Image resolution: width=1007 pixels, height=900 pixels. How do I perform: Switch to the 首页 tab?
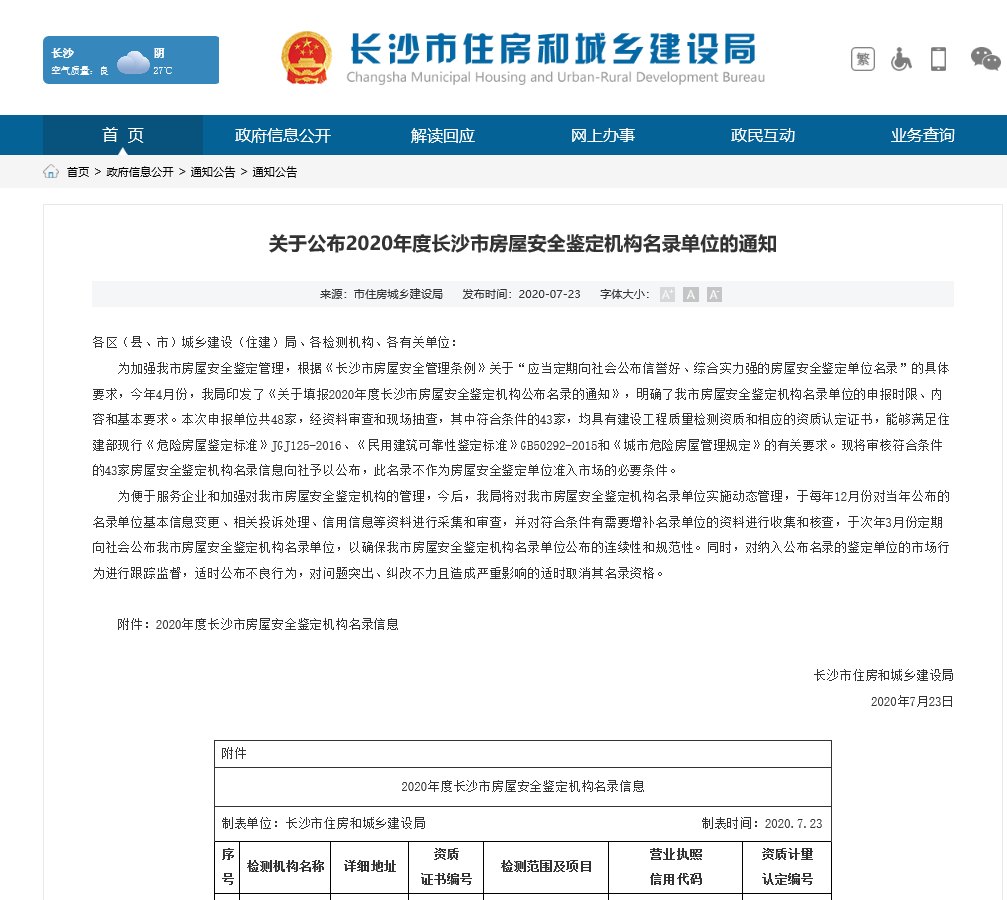coord(121,134)
